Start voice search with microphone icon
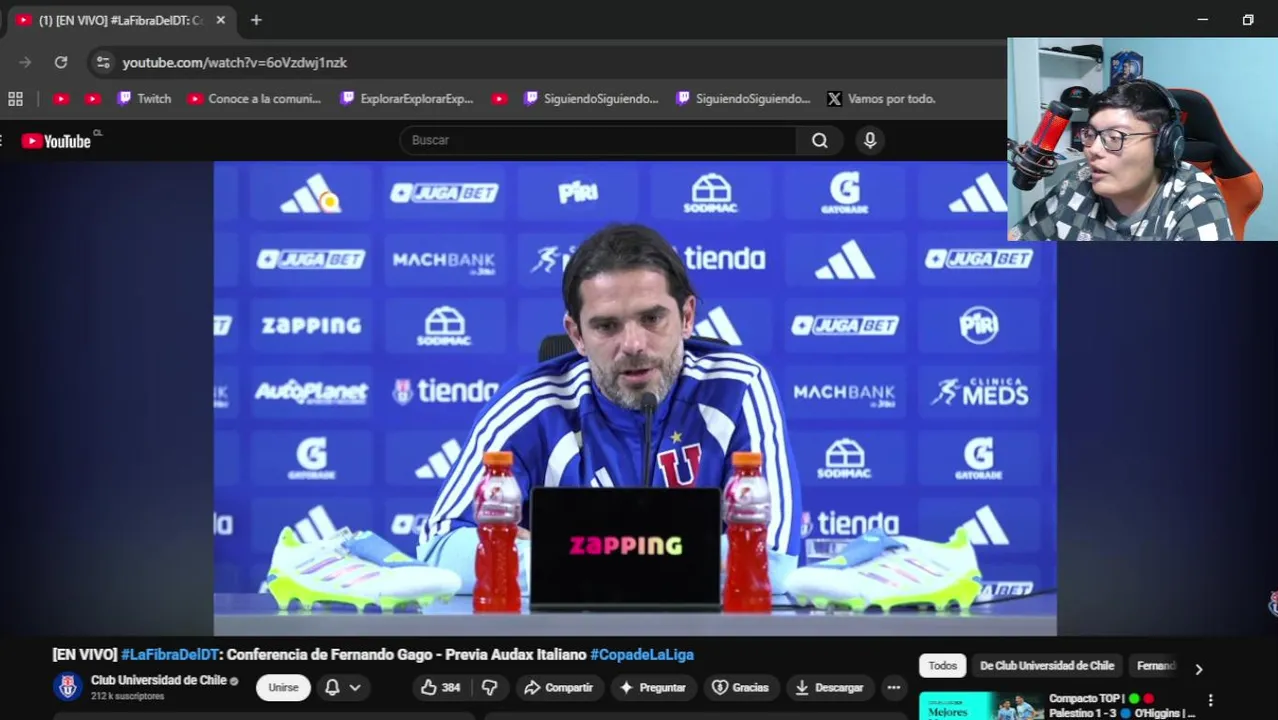 pos(870,140)
